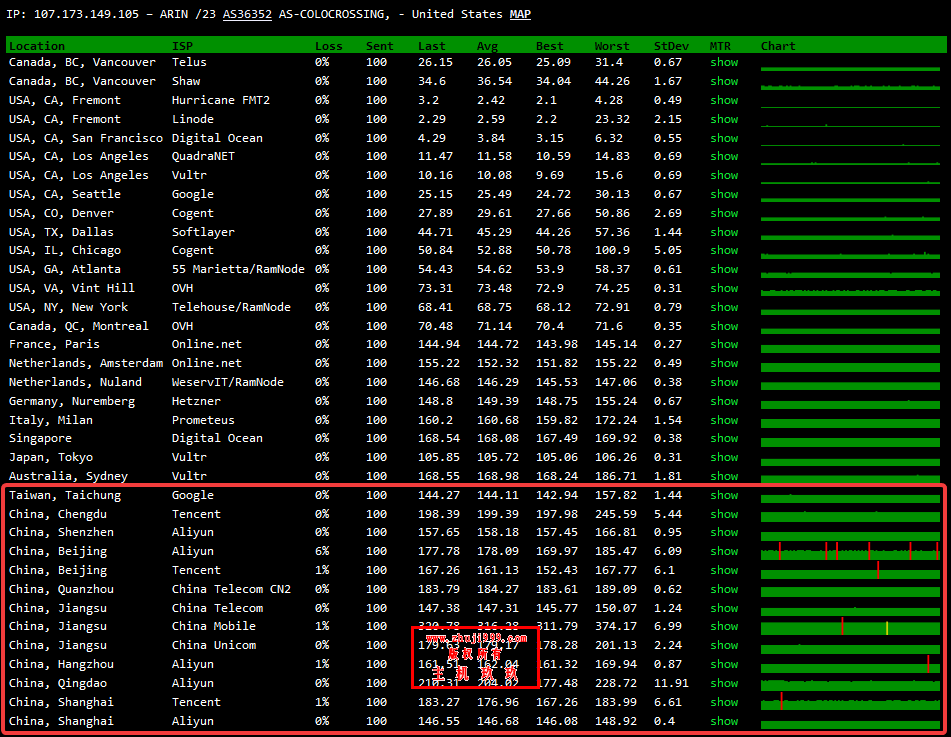Select IP address 107.173.149.105 text
This screenshot has height=737, width=951.
(86, 14)
